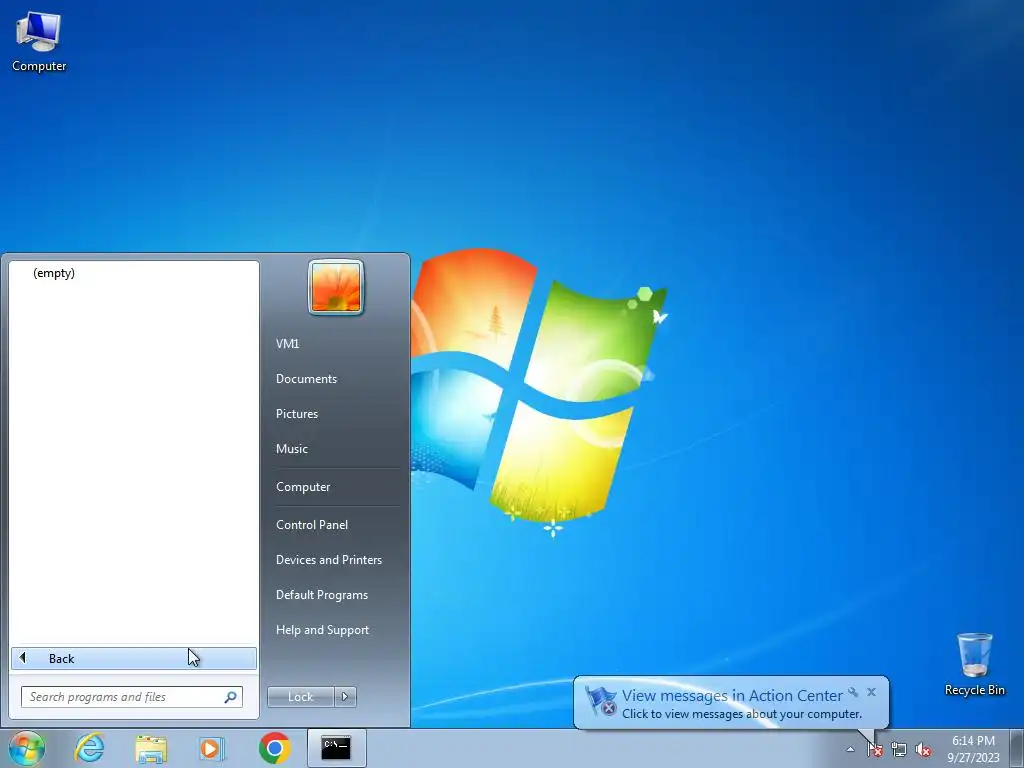
Task: Click the Back button in the programs list
Action: pyautogui.click(x=134, y=658)
